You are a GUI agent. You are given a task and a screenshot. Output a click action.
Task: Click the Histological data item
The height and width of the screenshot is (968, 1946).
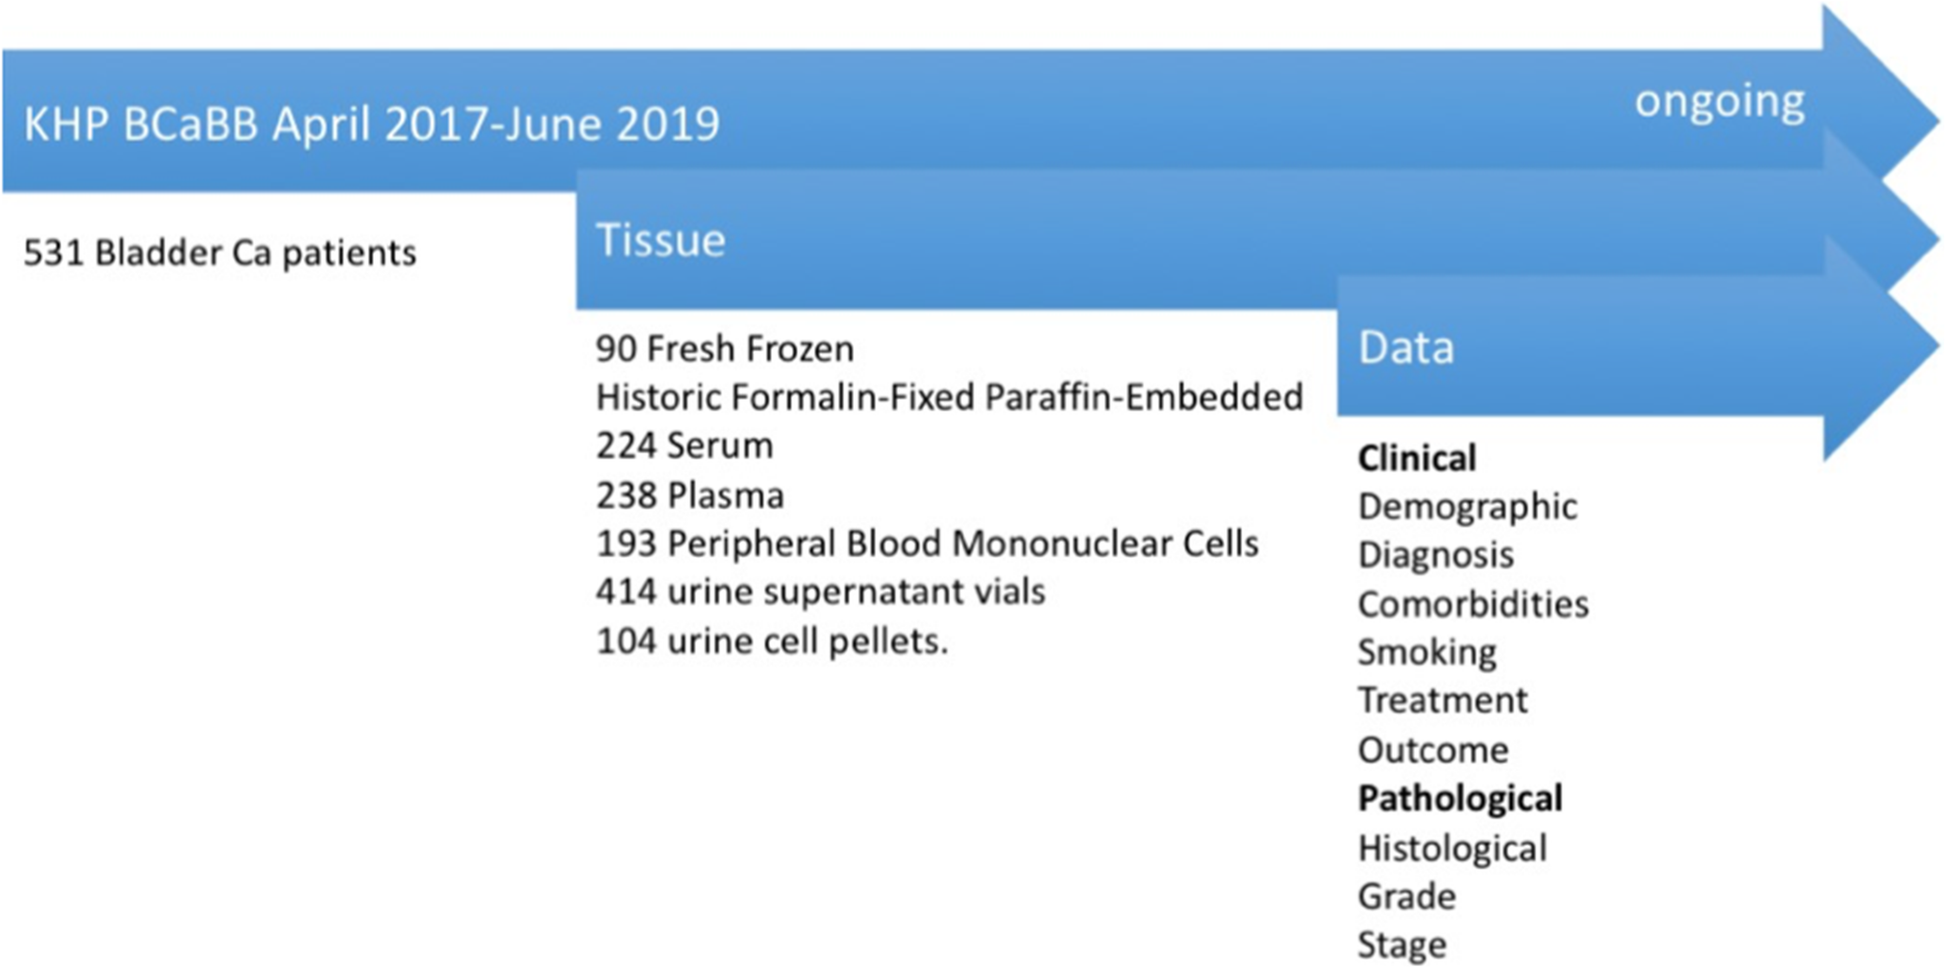click(1452, 849)
